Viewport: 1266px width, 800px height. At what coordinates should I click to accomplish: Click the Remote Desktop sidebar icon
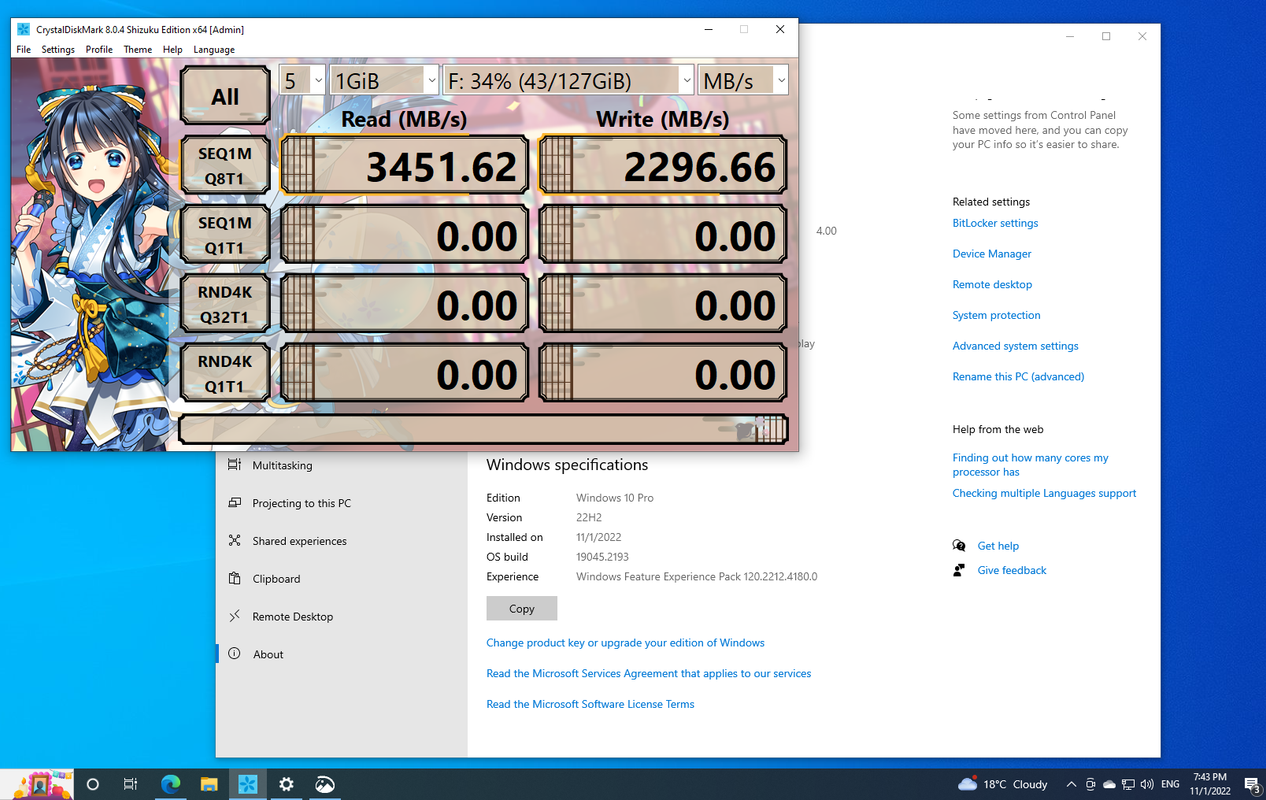[234, 617]
